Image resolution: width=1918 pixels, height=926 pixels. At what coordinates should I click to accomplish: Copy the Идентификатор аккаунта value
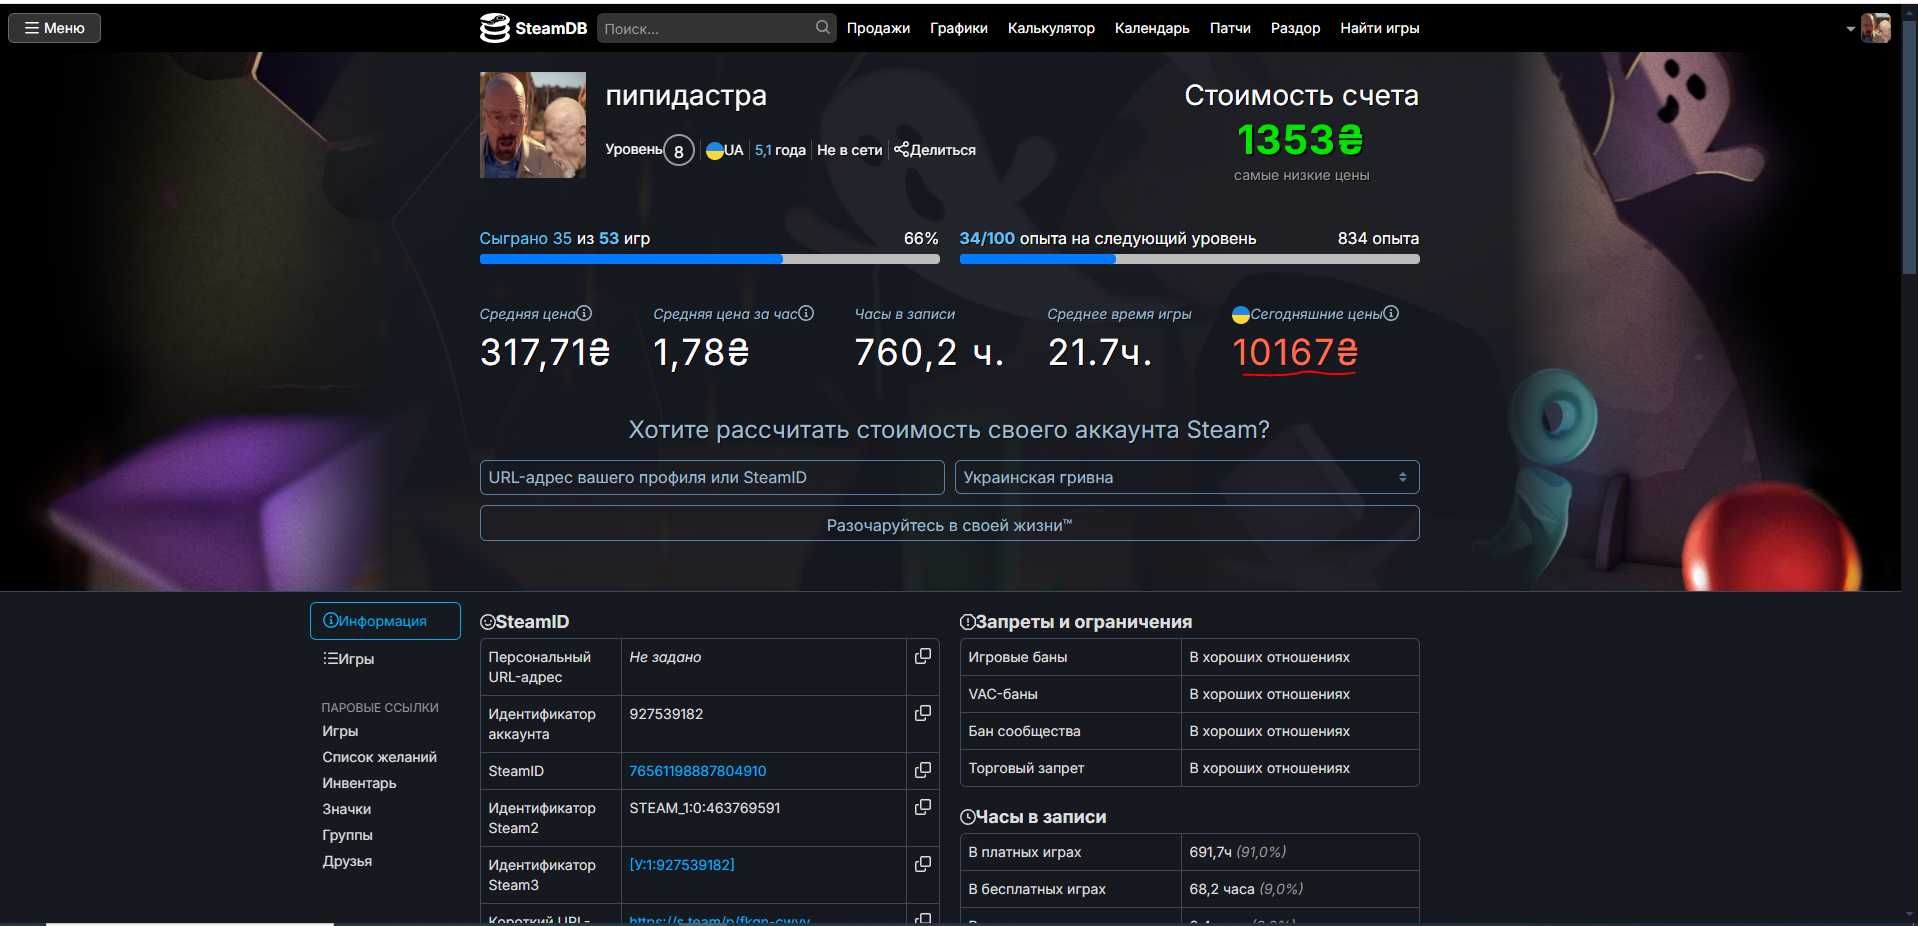click(x=923, y=713)
